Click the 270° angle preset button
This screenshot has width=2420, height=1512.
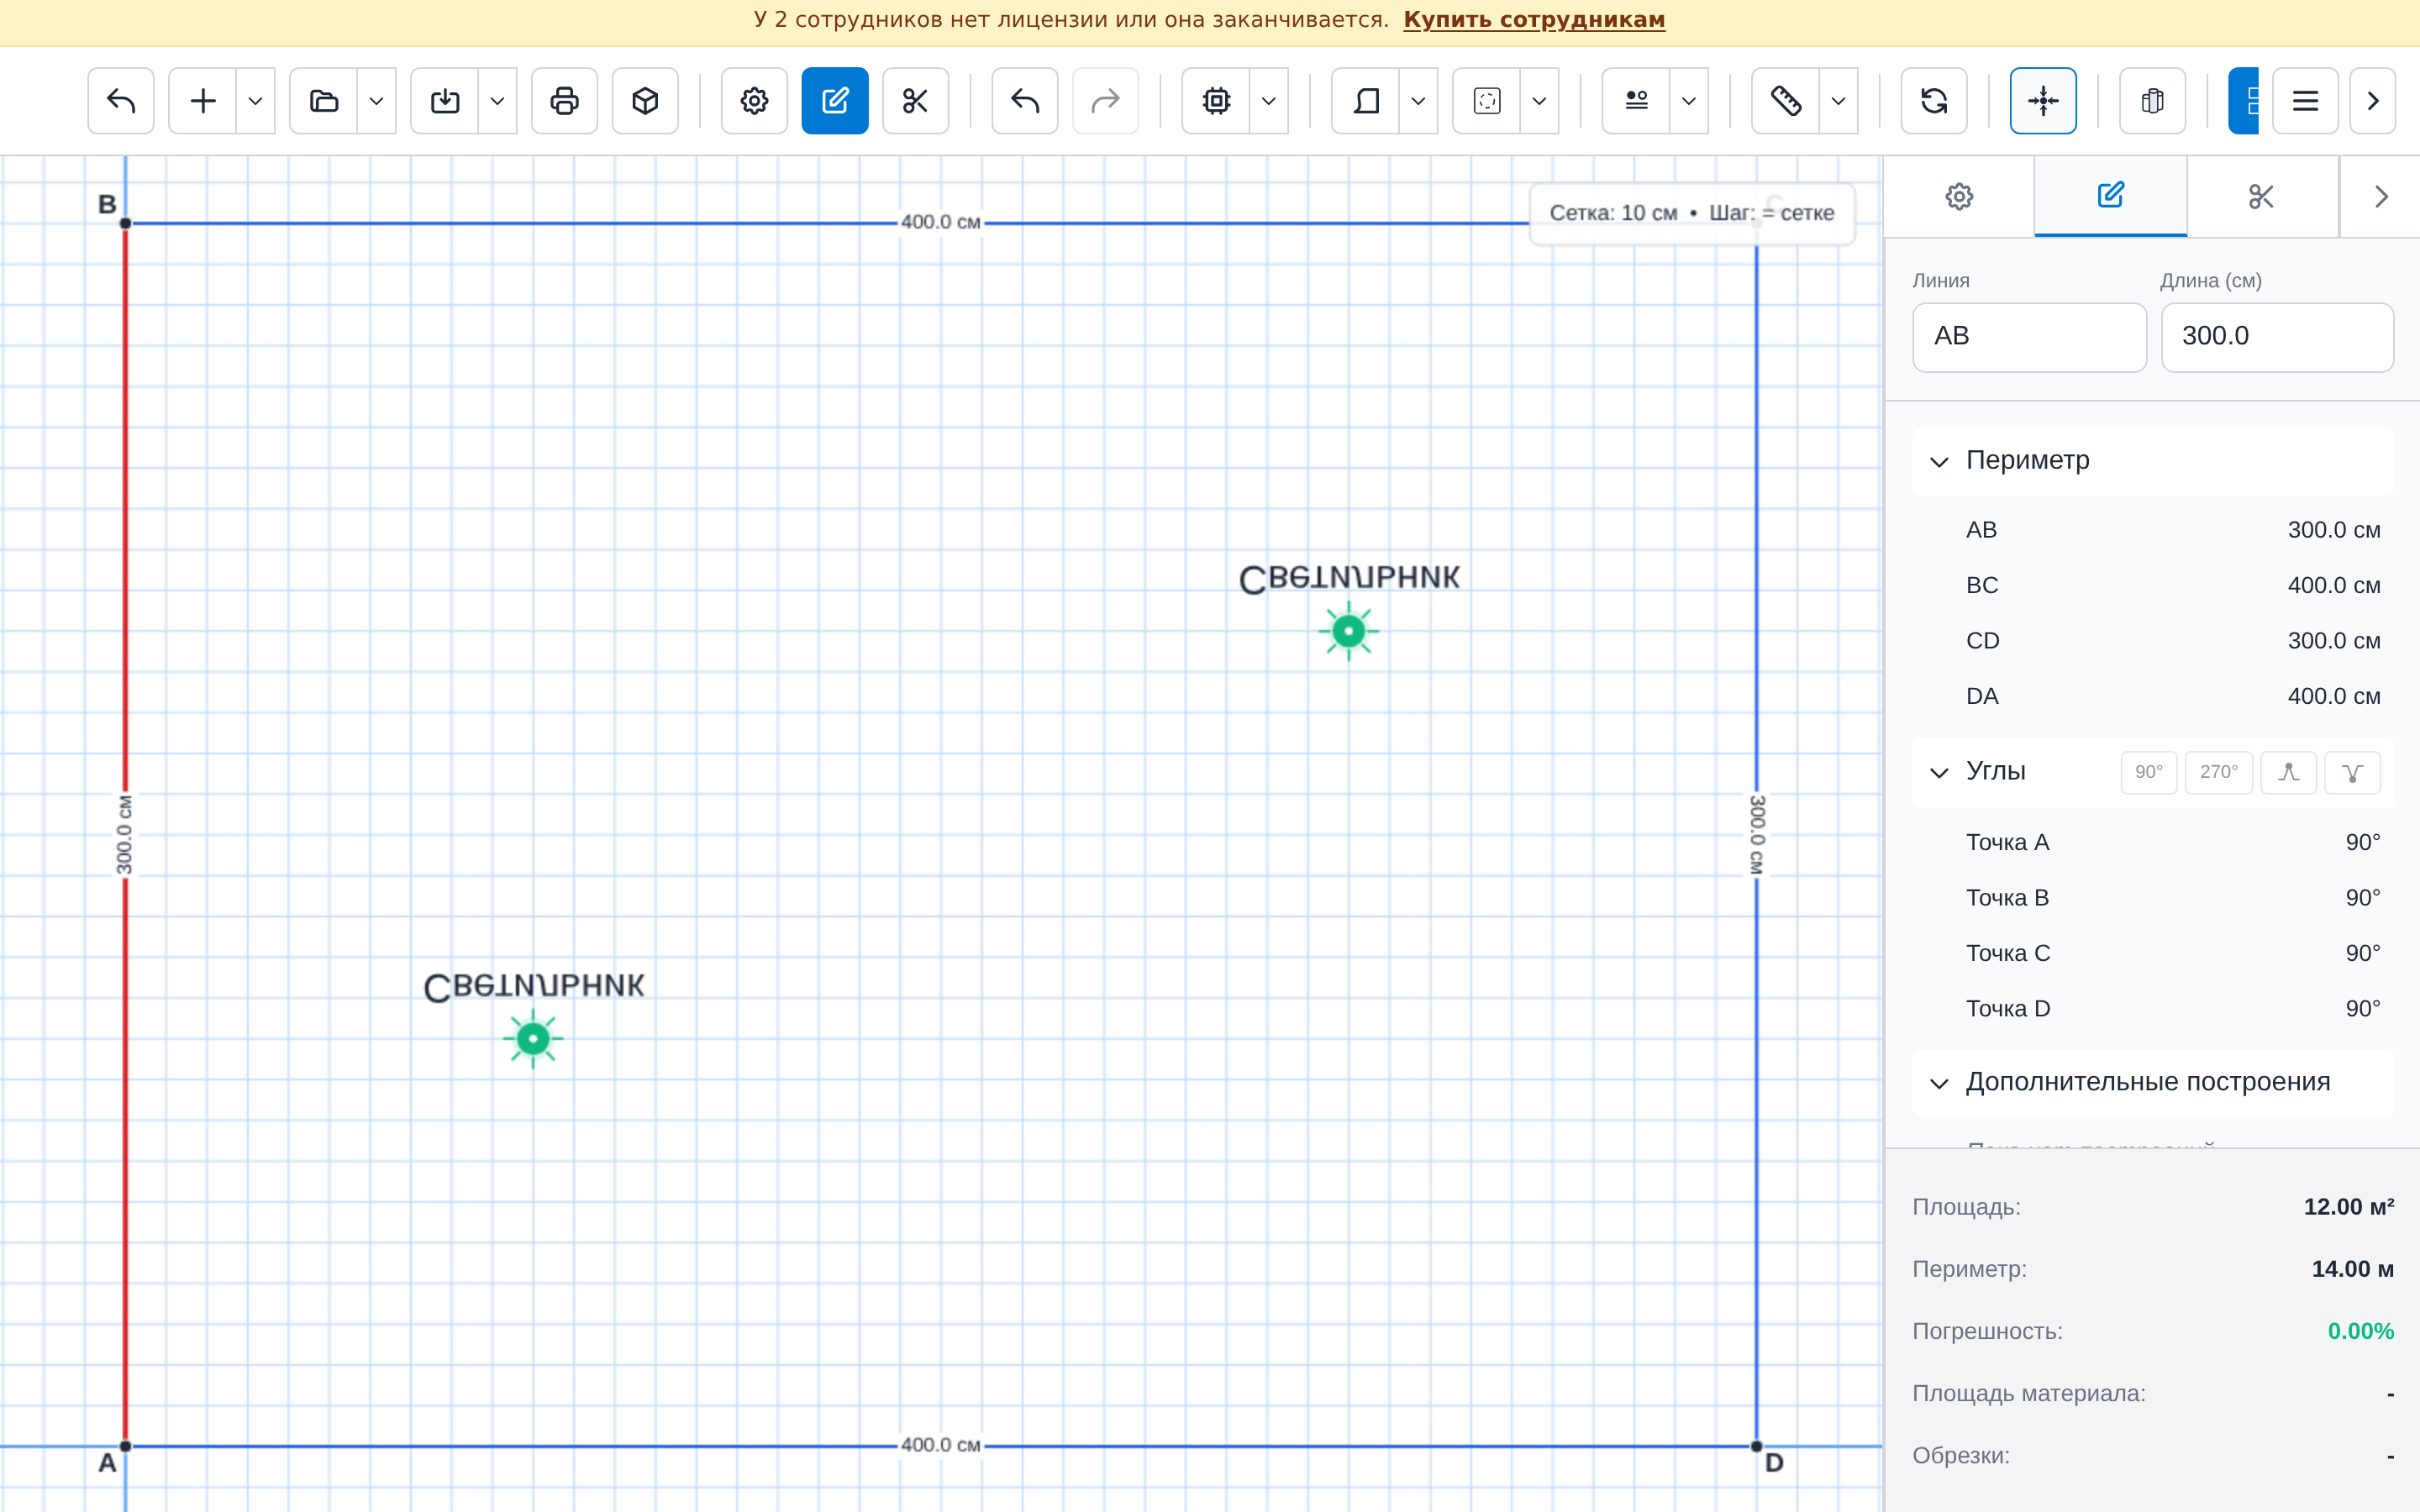(x=2218, y=772)
